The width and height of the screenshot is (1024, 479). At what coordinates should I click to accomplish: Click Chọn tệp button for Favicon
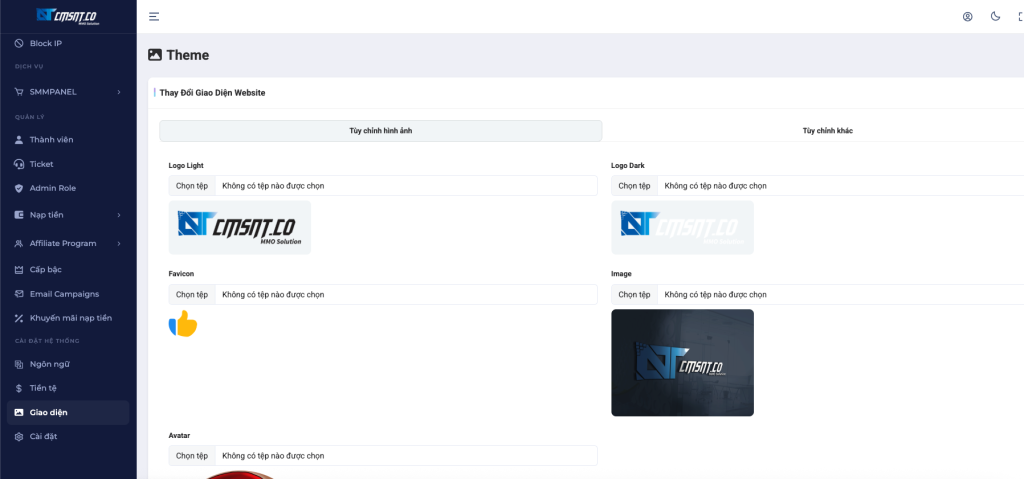(192, 295)
